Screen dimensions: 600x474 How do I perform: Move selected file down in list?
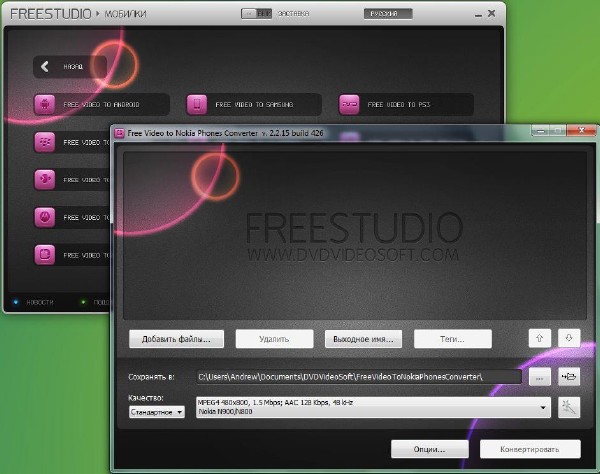coord(567,338)
